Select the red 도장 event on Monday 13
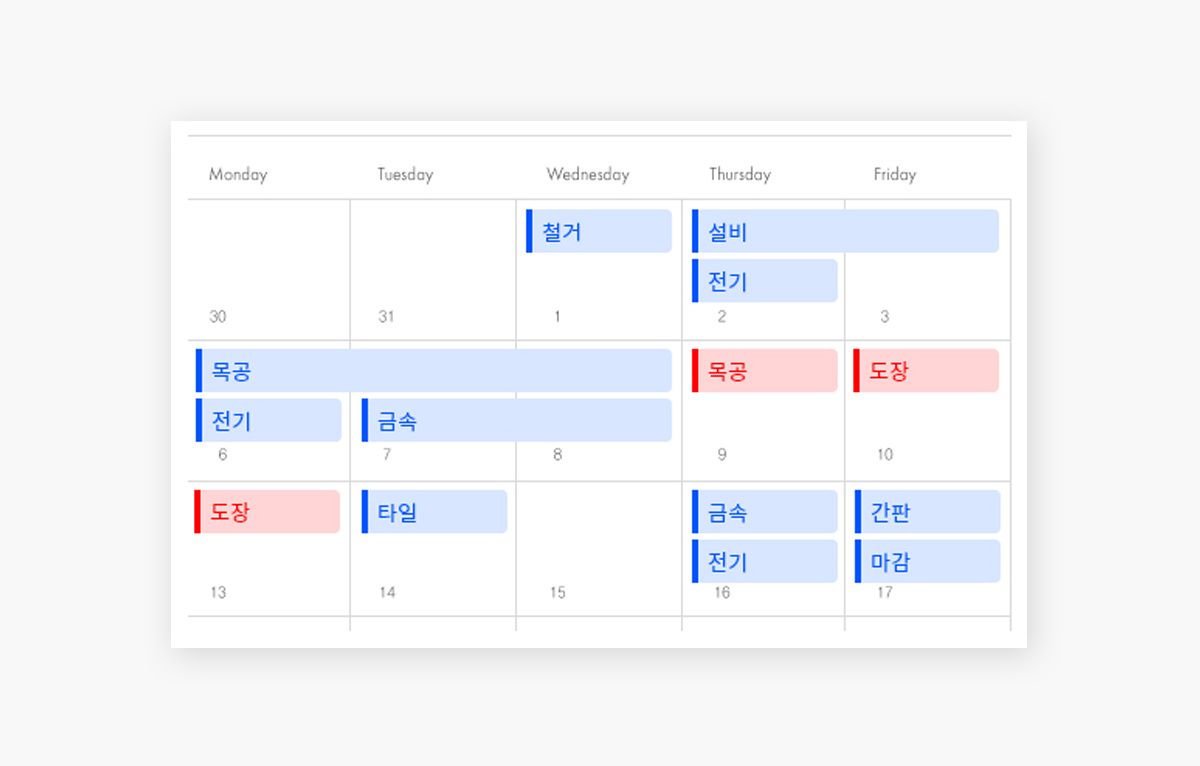 point(267,512)
